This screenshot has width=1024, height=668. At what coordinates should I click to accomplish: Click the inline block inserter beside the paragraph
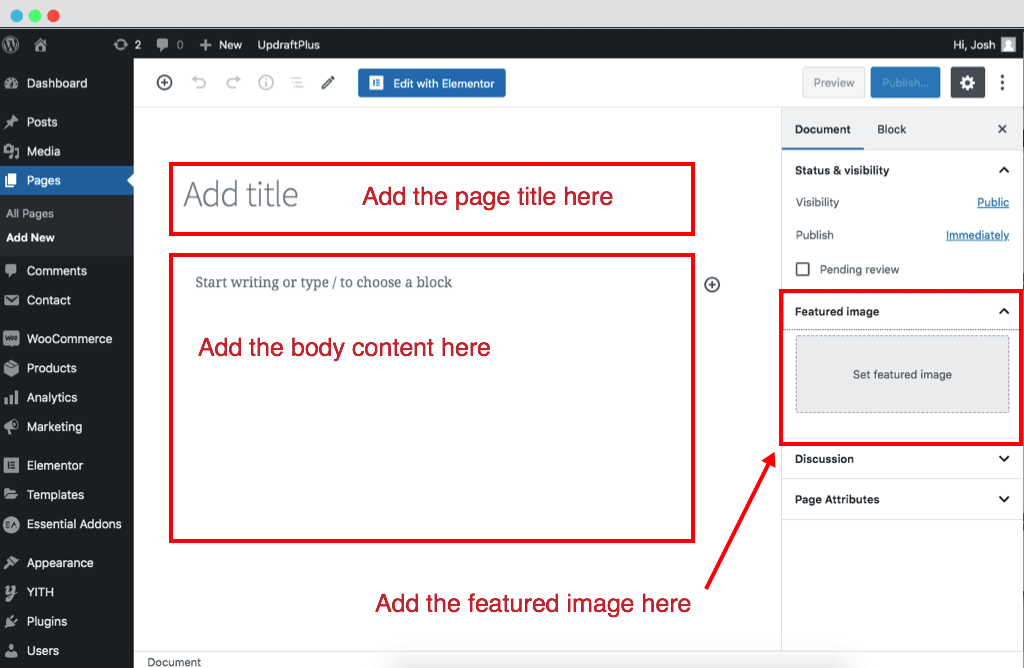pos(712,284)
